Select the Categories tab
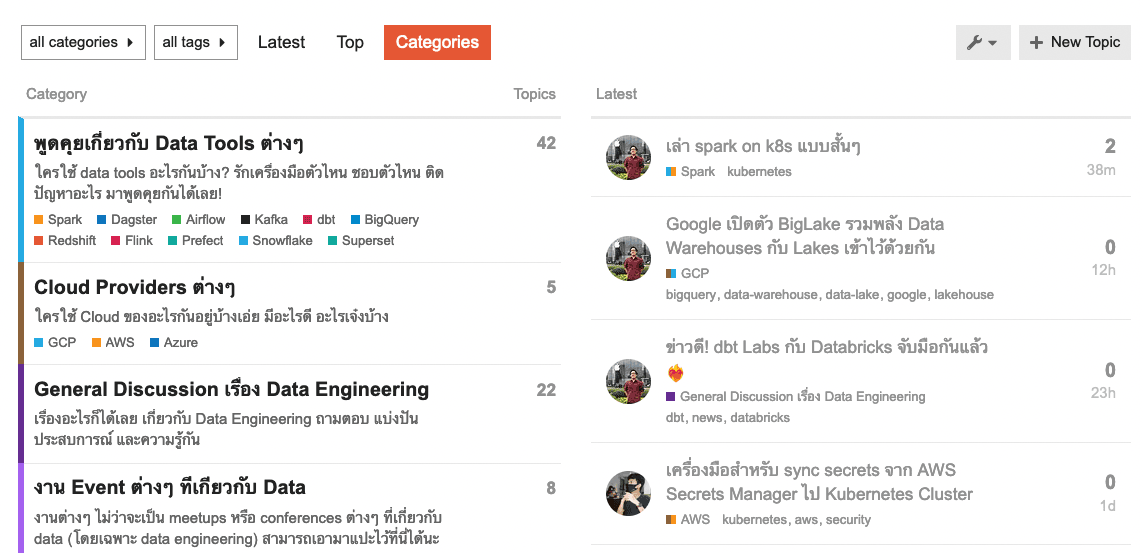 coord(437,42)
